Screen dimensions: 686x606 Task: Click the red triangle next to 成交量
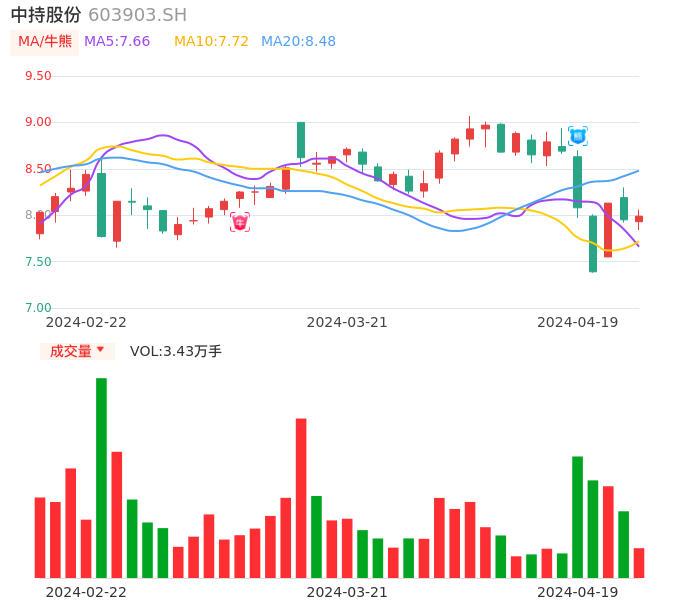click(x=100, y=350)
